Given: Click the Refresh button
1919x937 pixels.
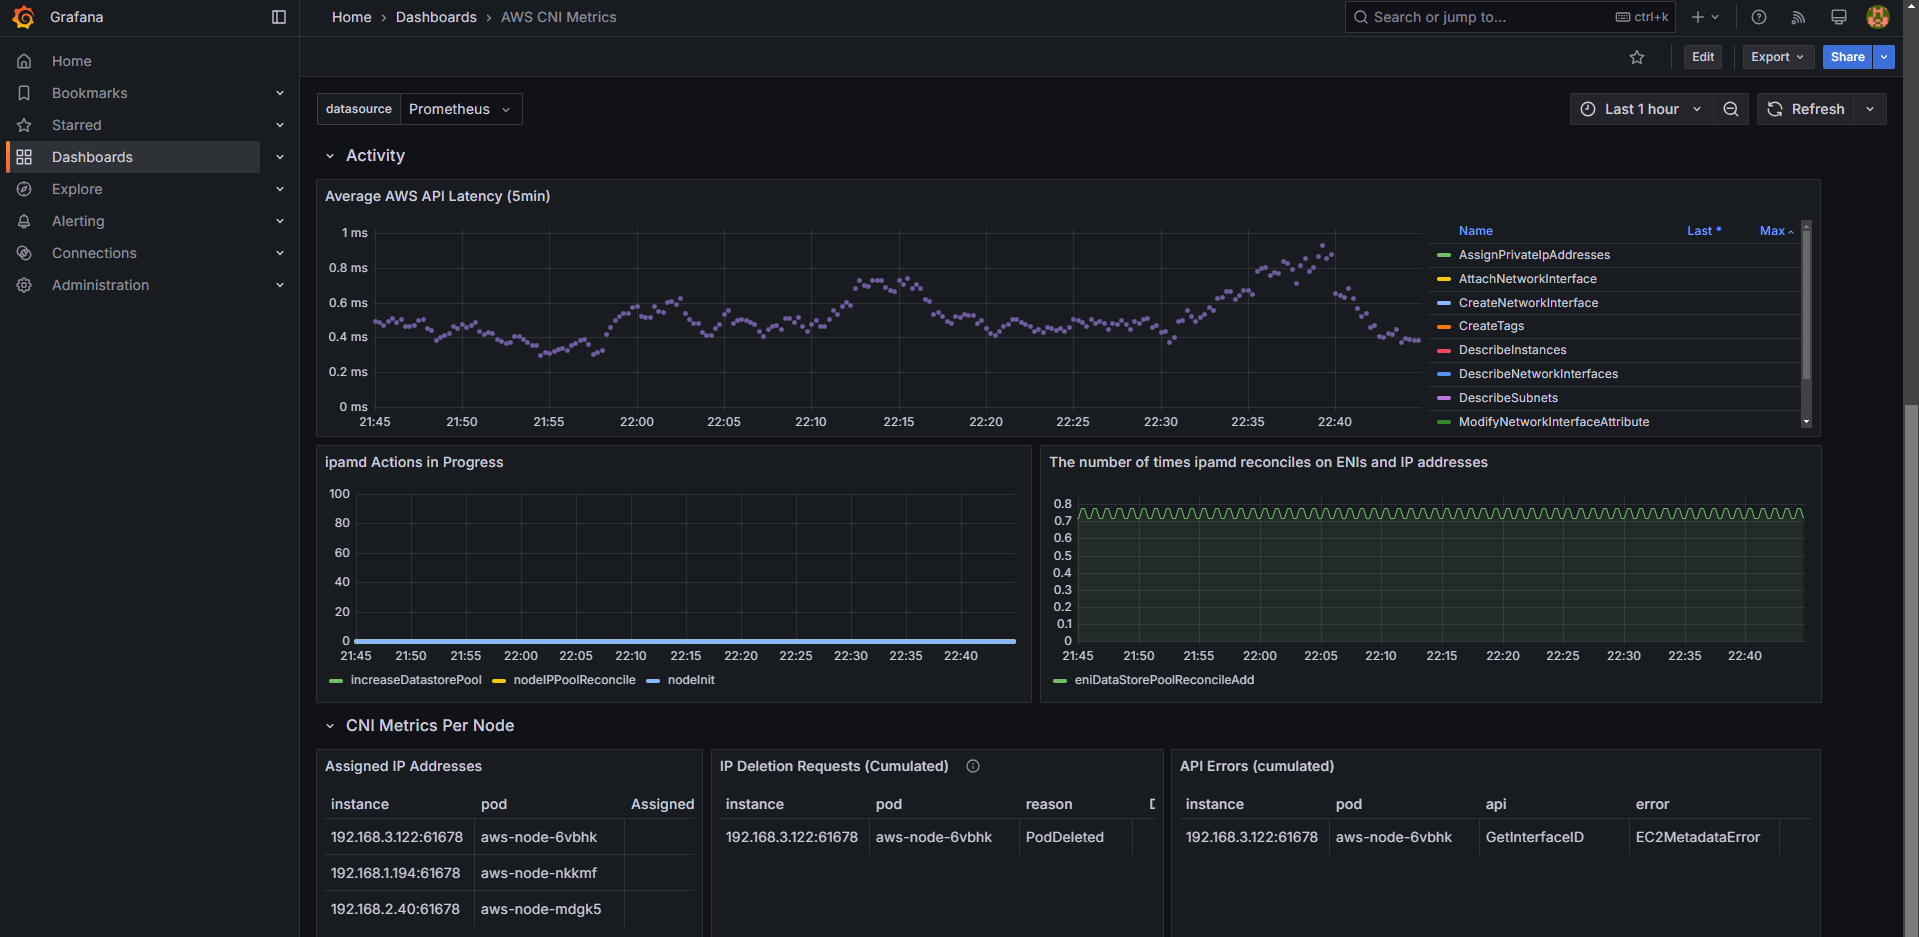Looking at the screenshot, I should tap(1806, 109).
